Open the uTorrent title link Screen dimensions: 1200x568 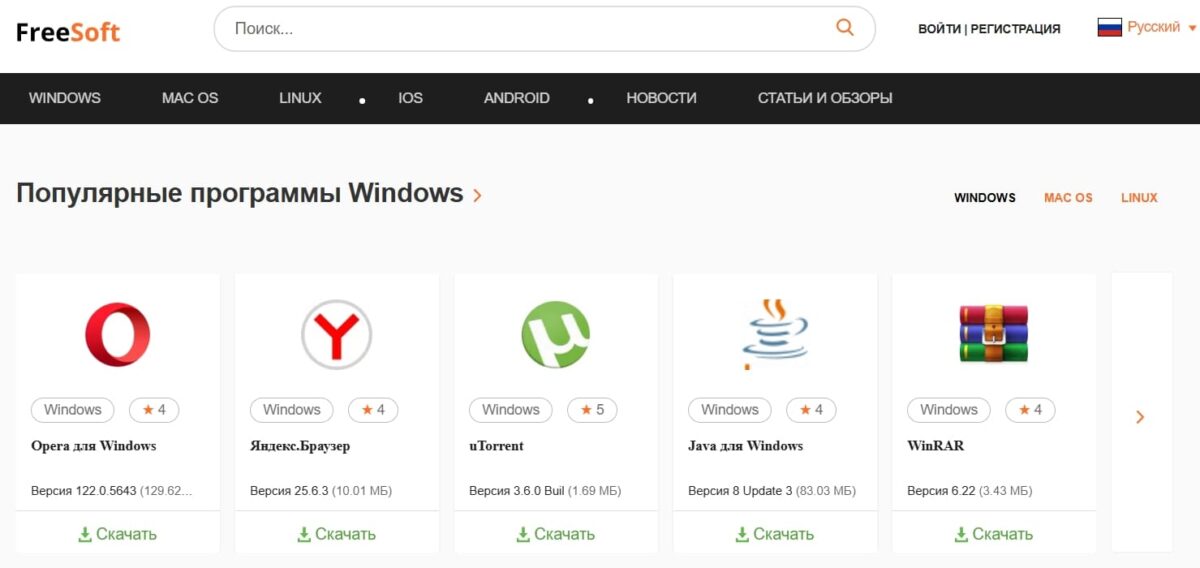point(496,446)
